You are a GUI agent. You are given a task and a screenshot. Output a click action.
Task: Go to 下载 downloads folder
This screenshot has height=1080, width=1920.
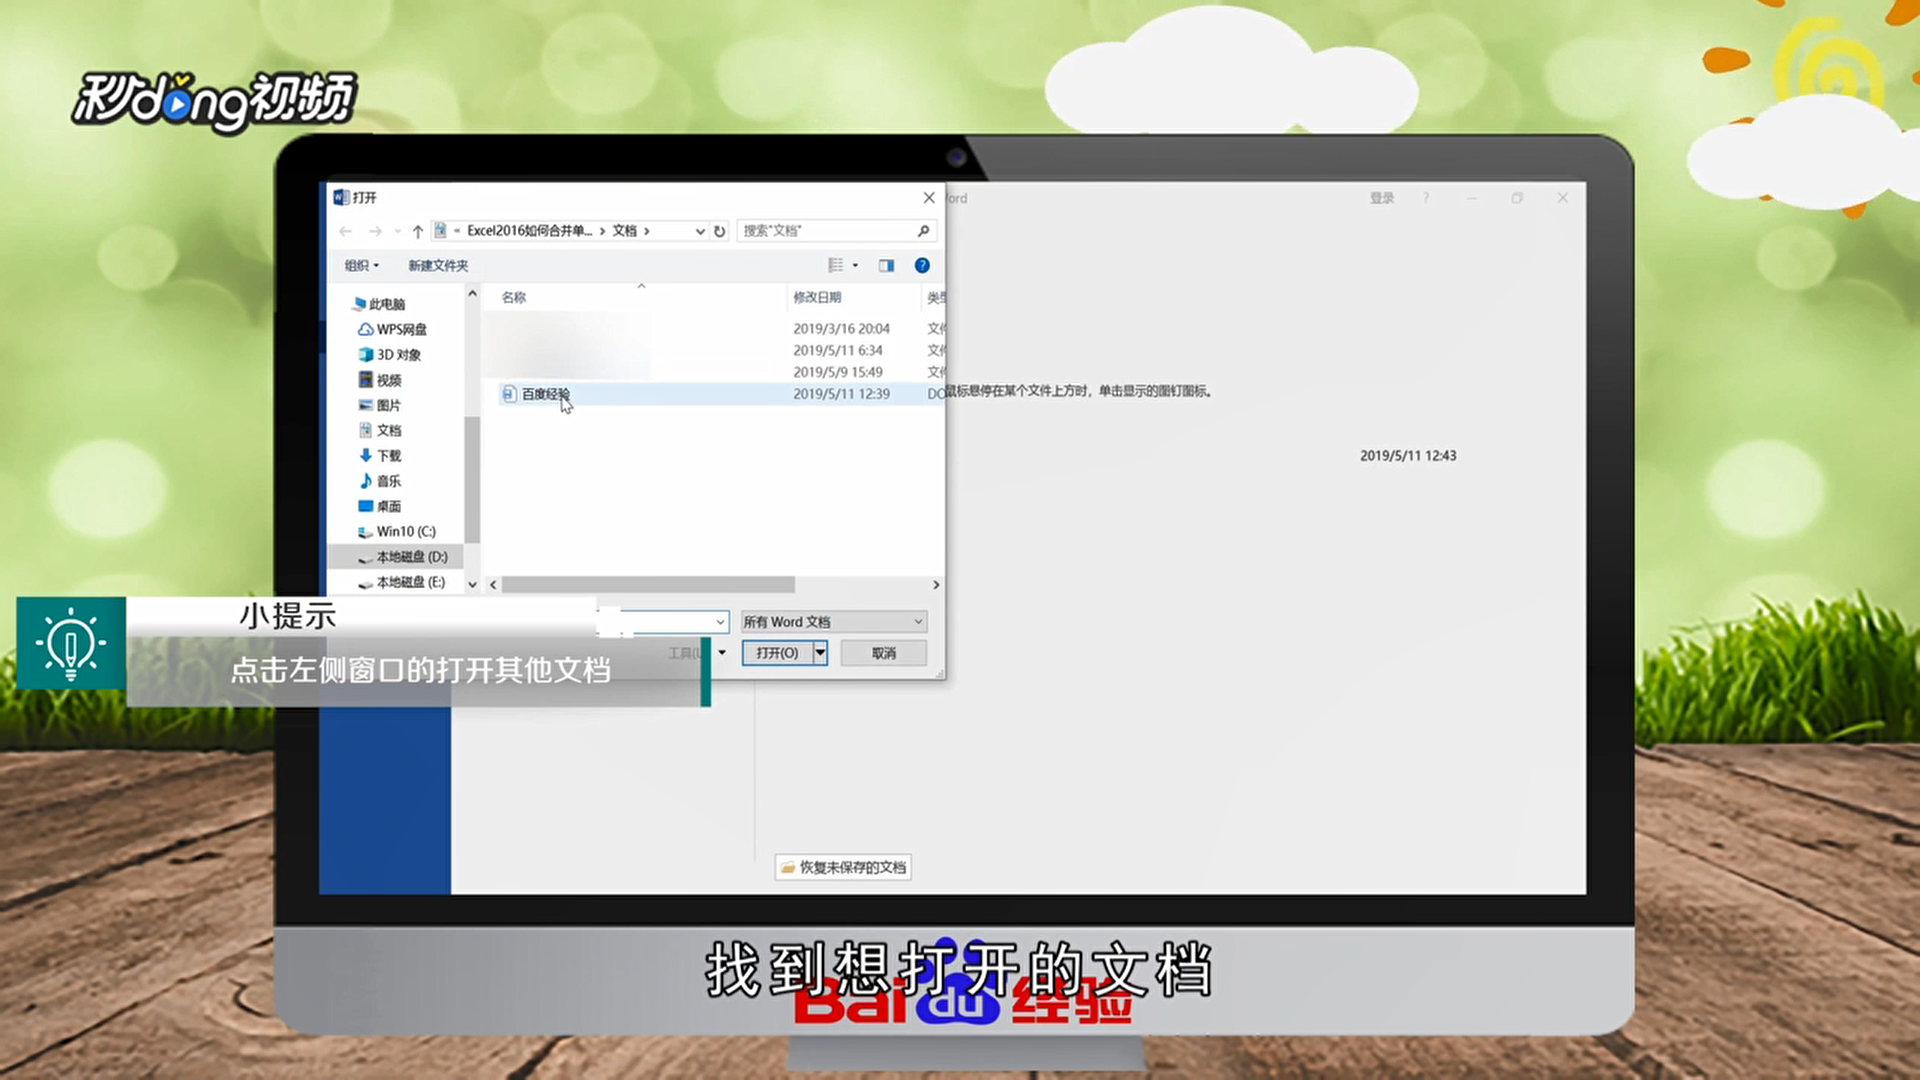388,455
